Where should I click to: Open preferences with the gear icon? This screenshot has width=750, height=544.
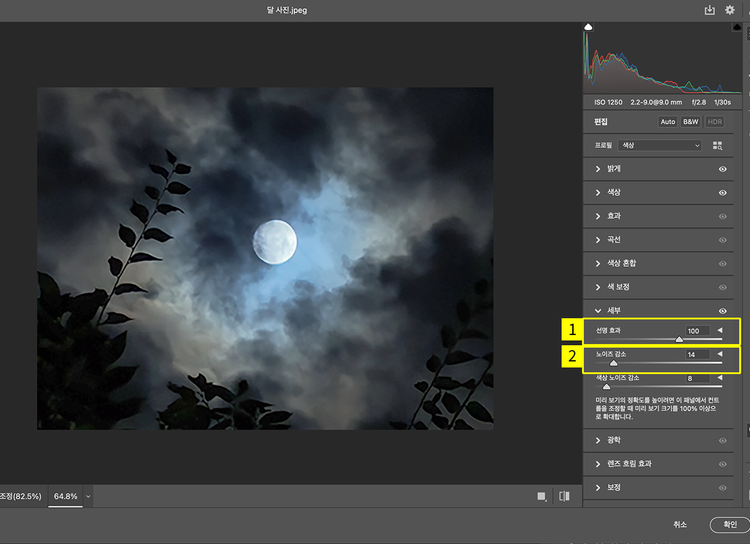click(730, 10)
